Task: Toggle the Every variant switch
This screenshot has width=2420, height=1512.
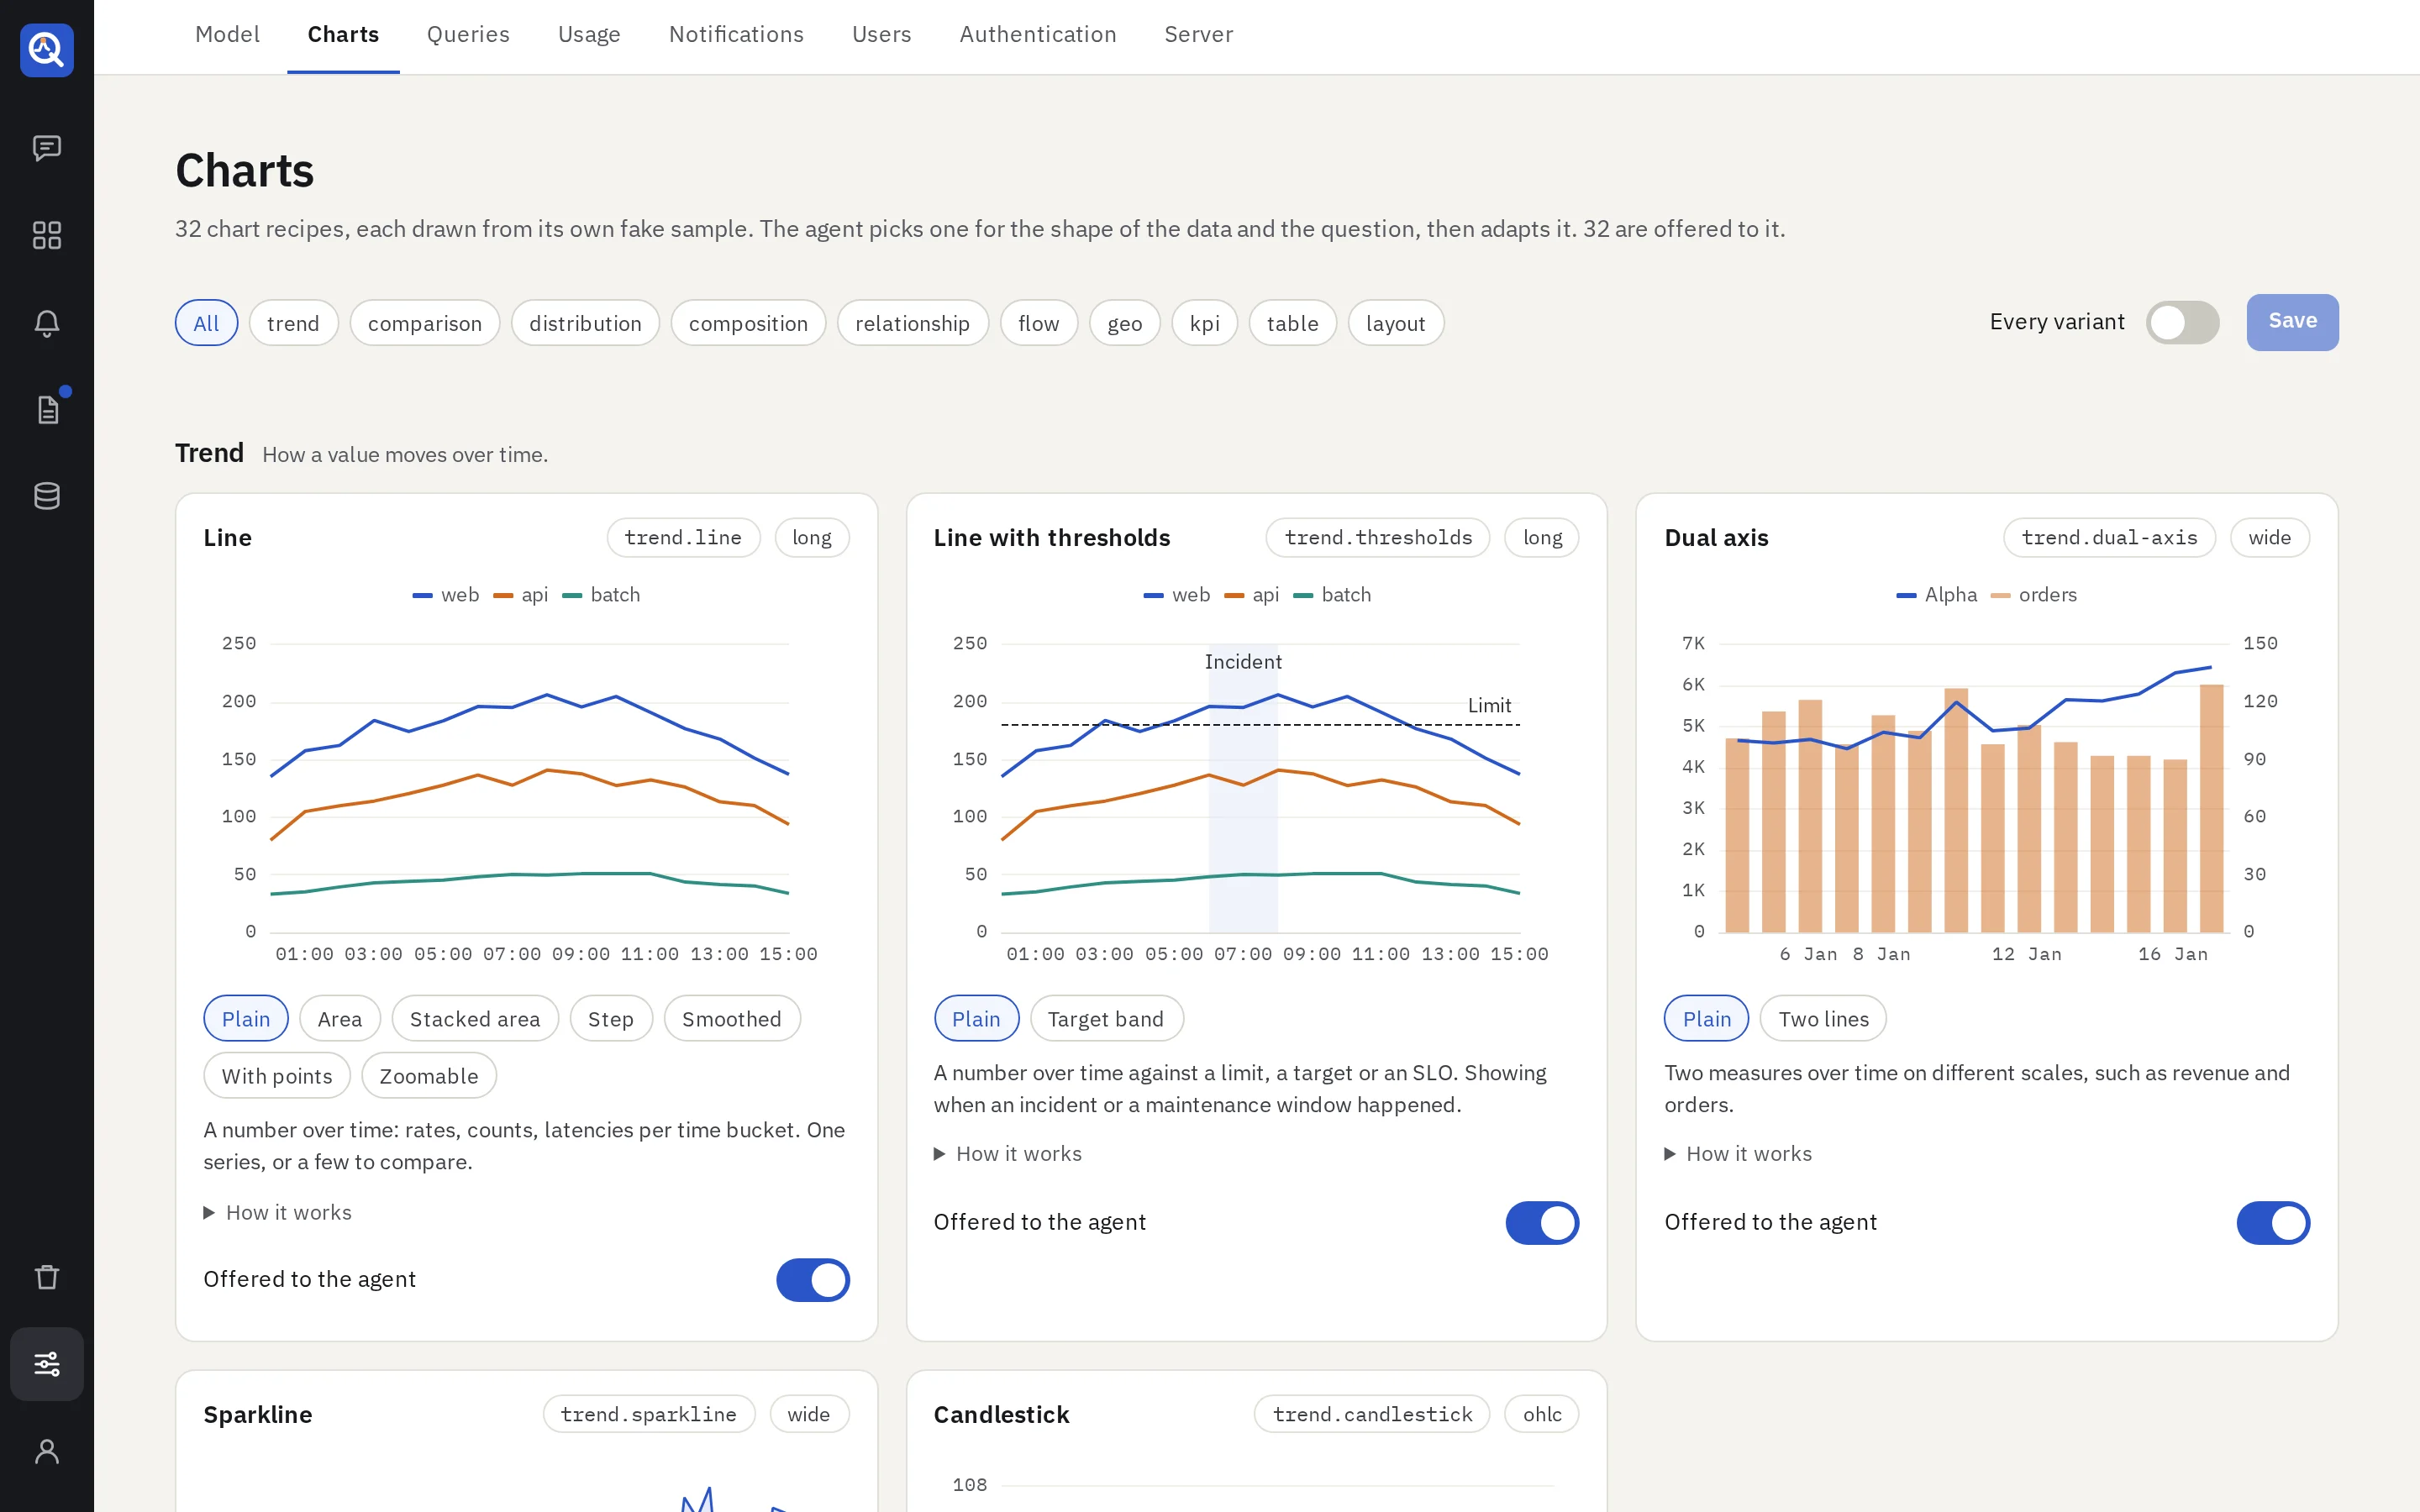Action: [2182, 322]
